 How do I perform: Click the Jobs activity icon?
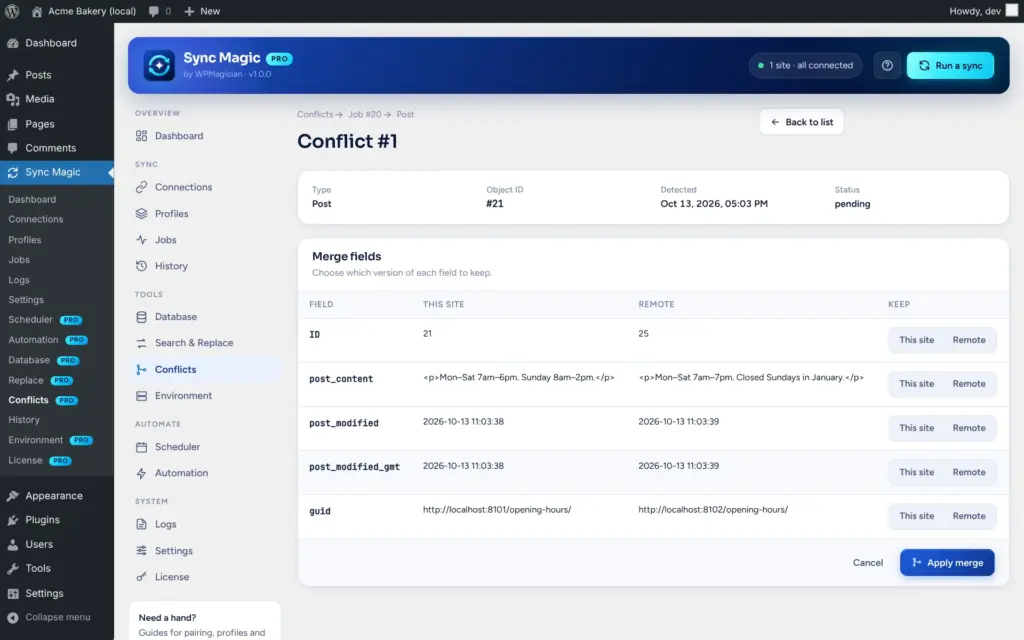tap(141, 240)
